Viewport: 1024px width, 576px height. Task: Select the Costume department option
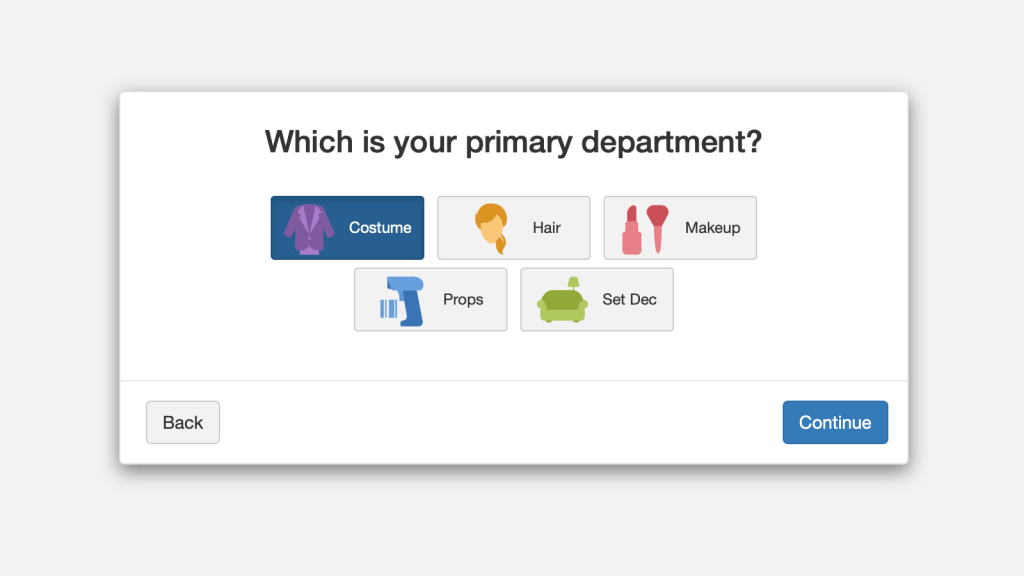point(347,228)
